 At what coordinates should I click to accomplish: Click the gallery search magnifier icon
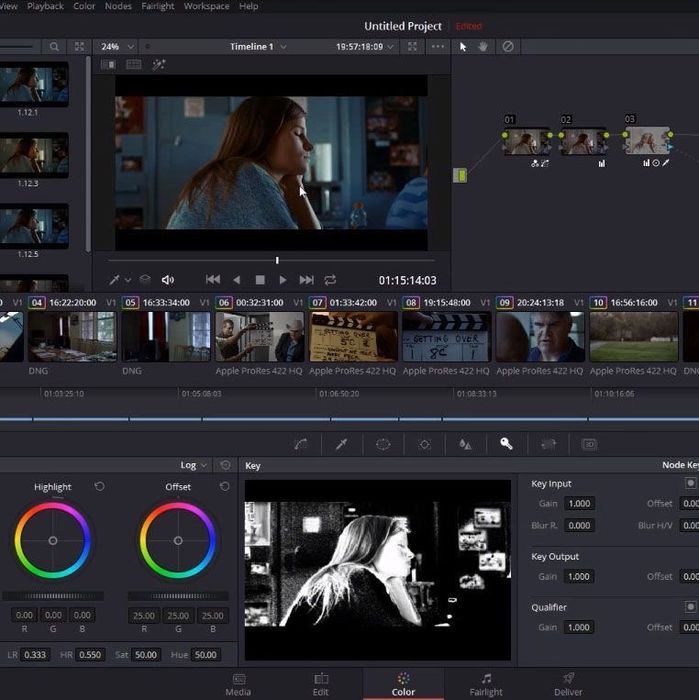(x=54, y=46)
